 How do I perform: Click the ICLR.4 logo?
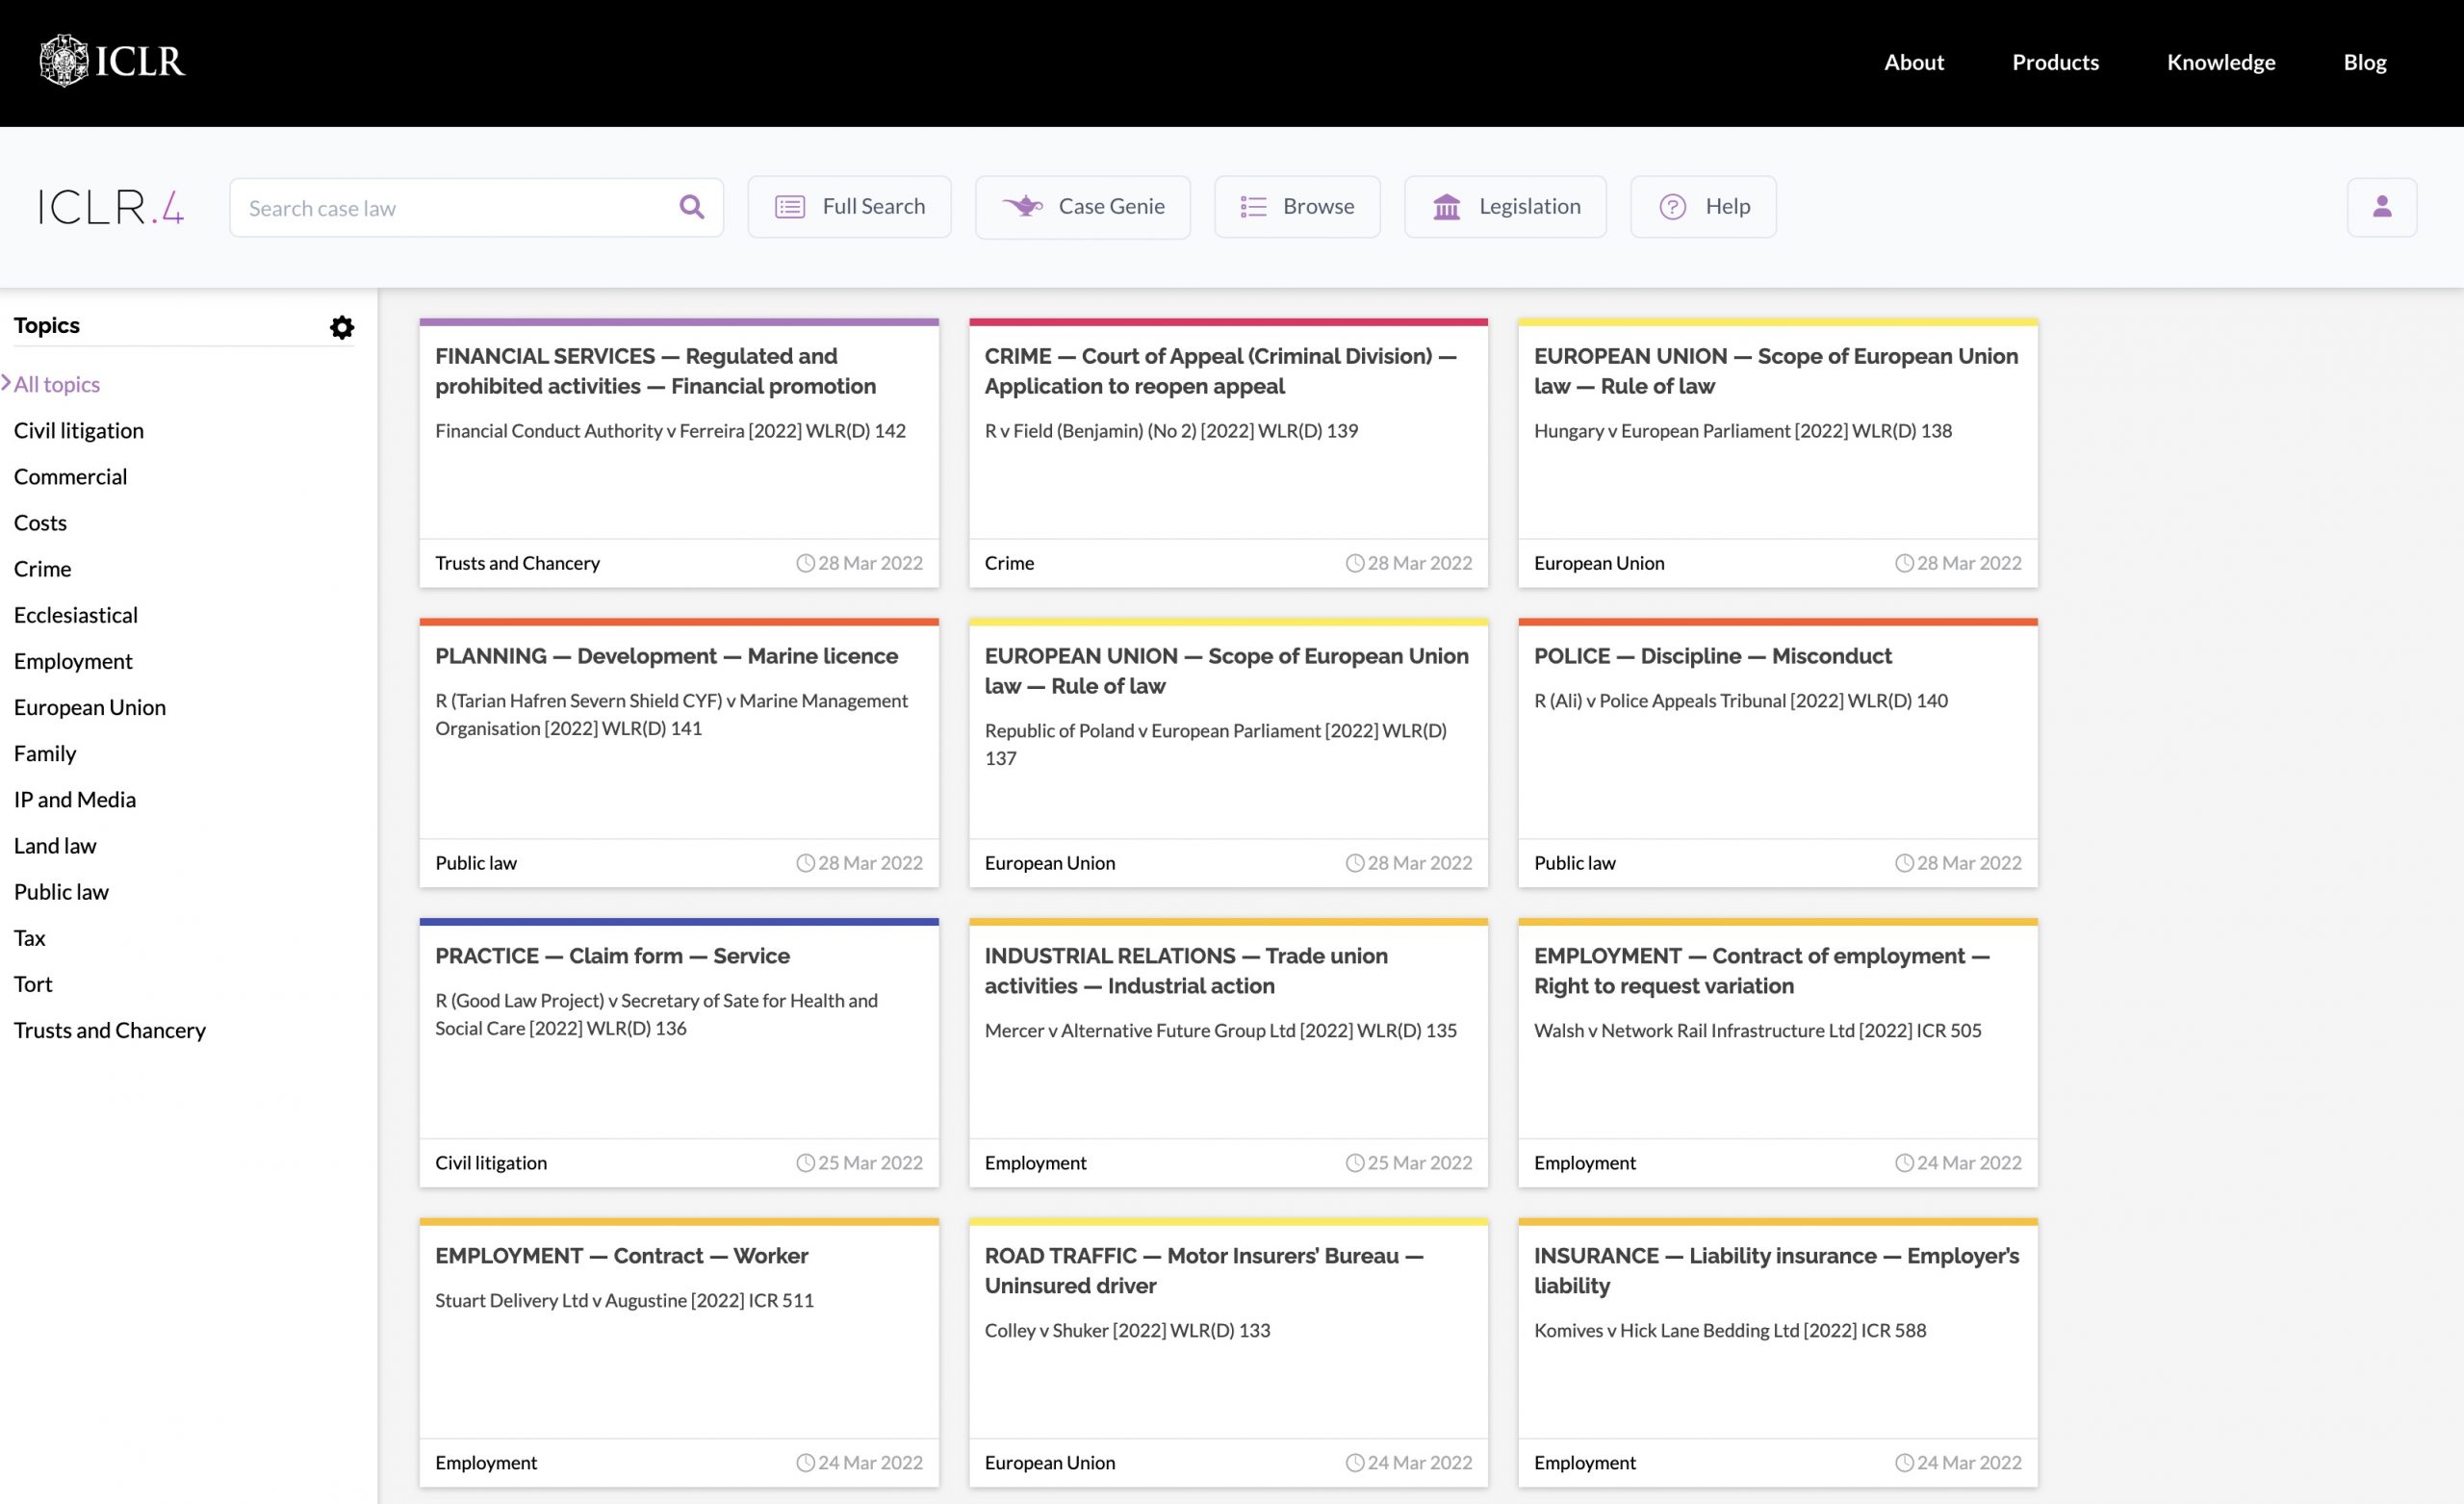click(109, 206)
